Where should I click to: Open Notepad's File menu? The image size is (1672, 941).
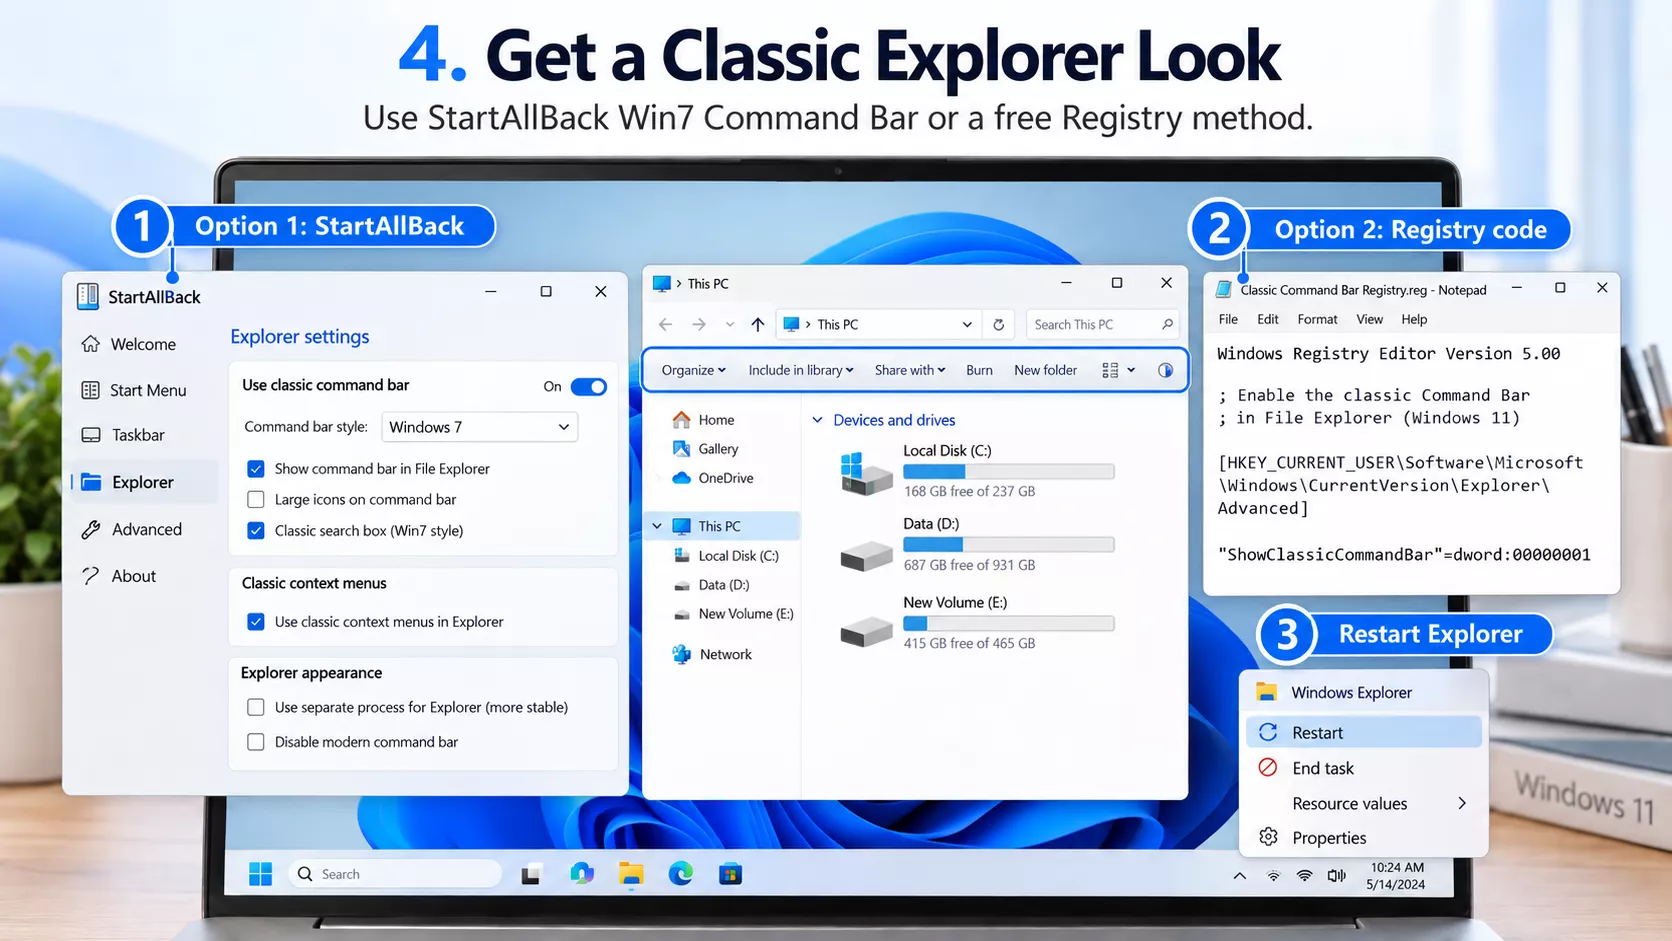1228,319
